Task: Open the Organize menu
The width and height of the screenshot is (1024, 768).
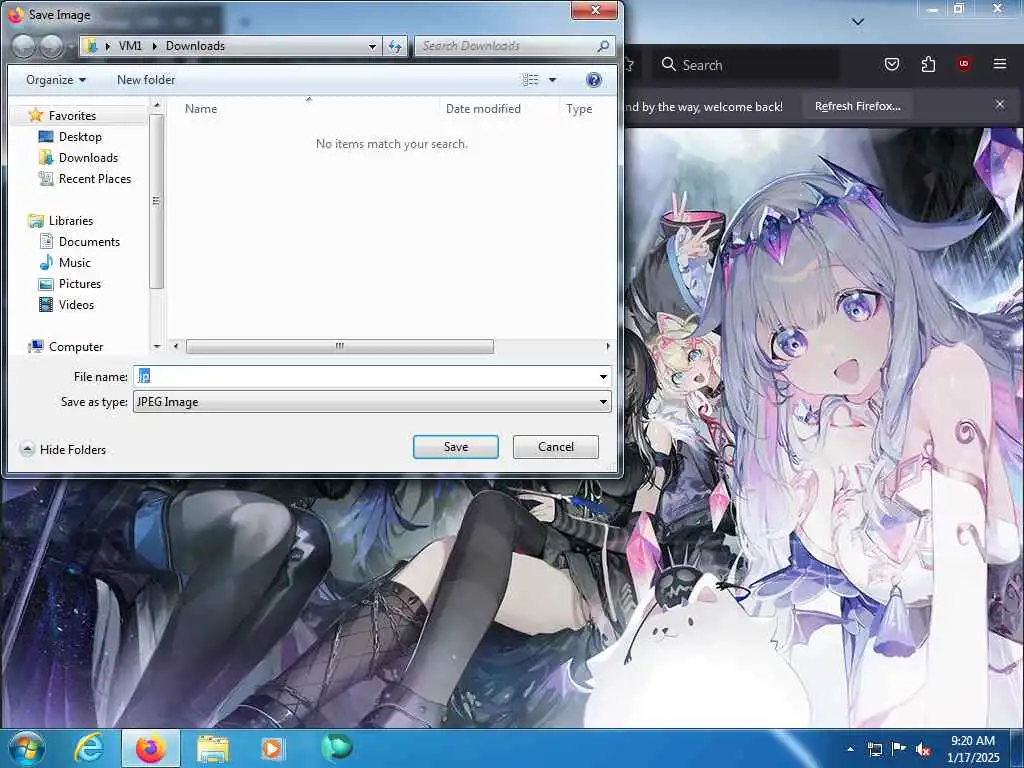Action: [56, 80]
